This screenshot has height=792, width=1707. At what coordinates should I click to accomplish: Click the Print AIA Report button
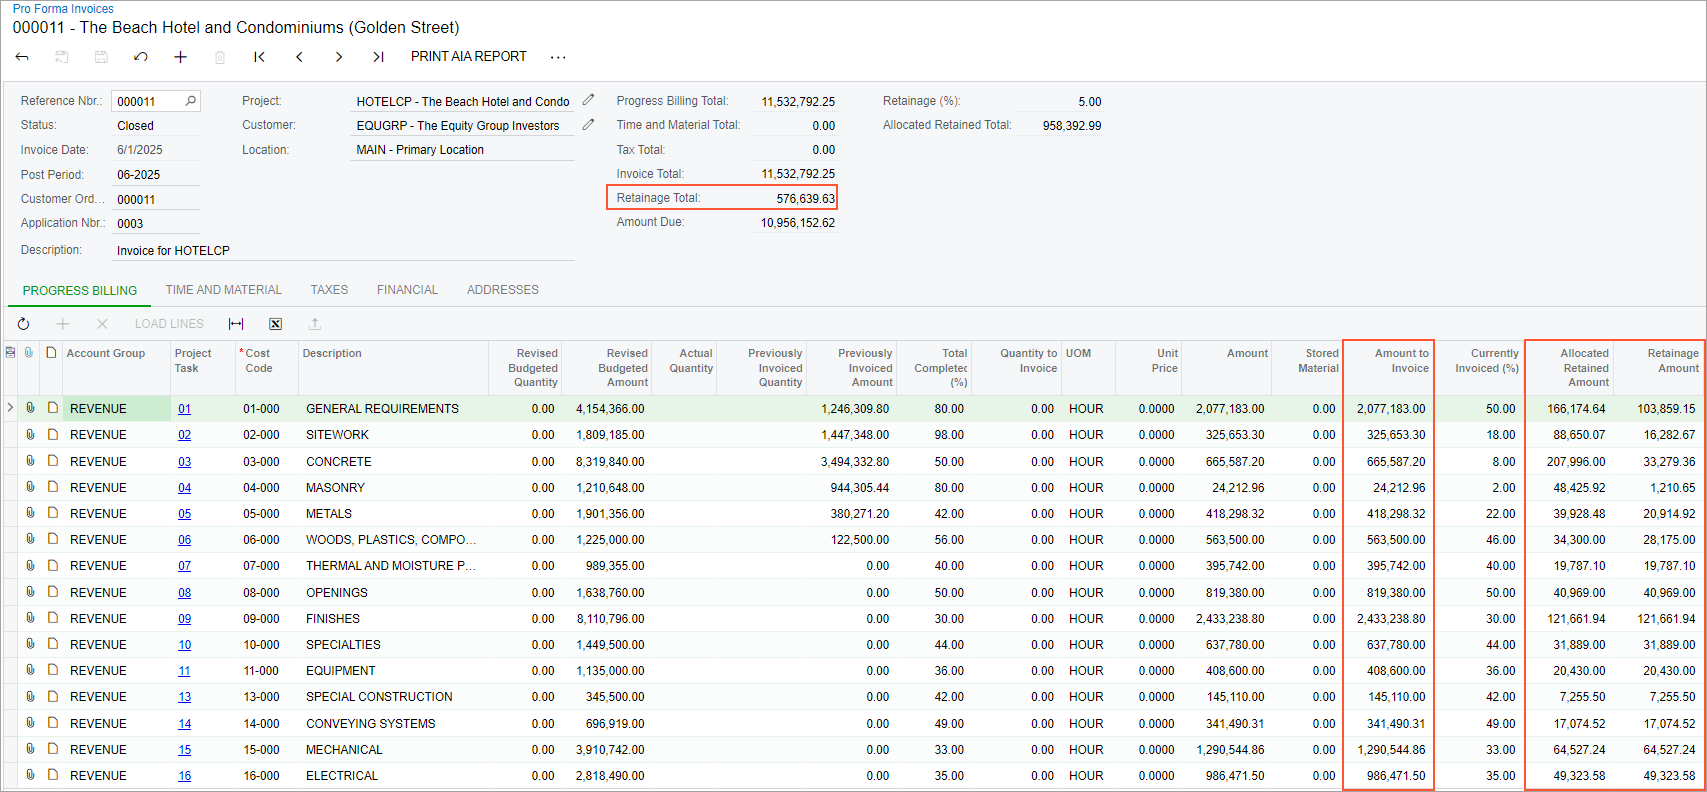pos(468,57)
